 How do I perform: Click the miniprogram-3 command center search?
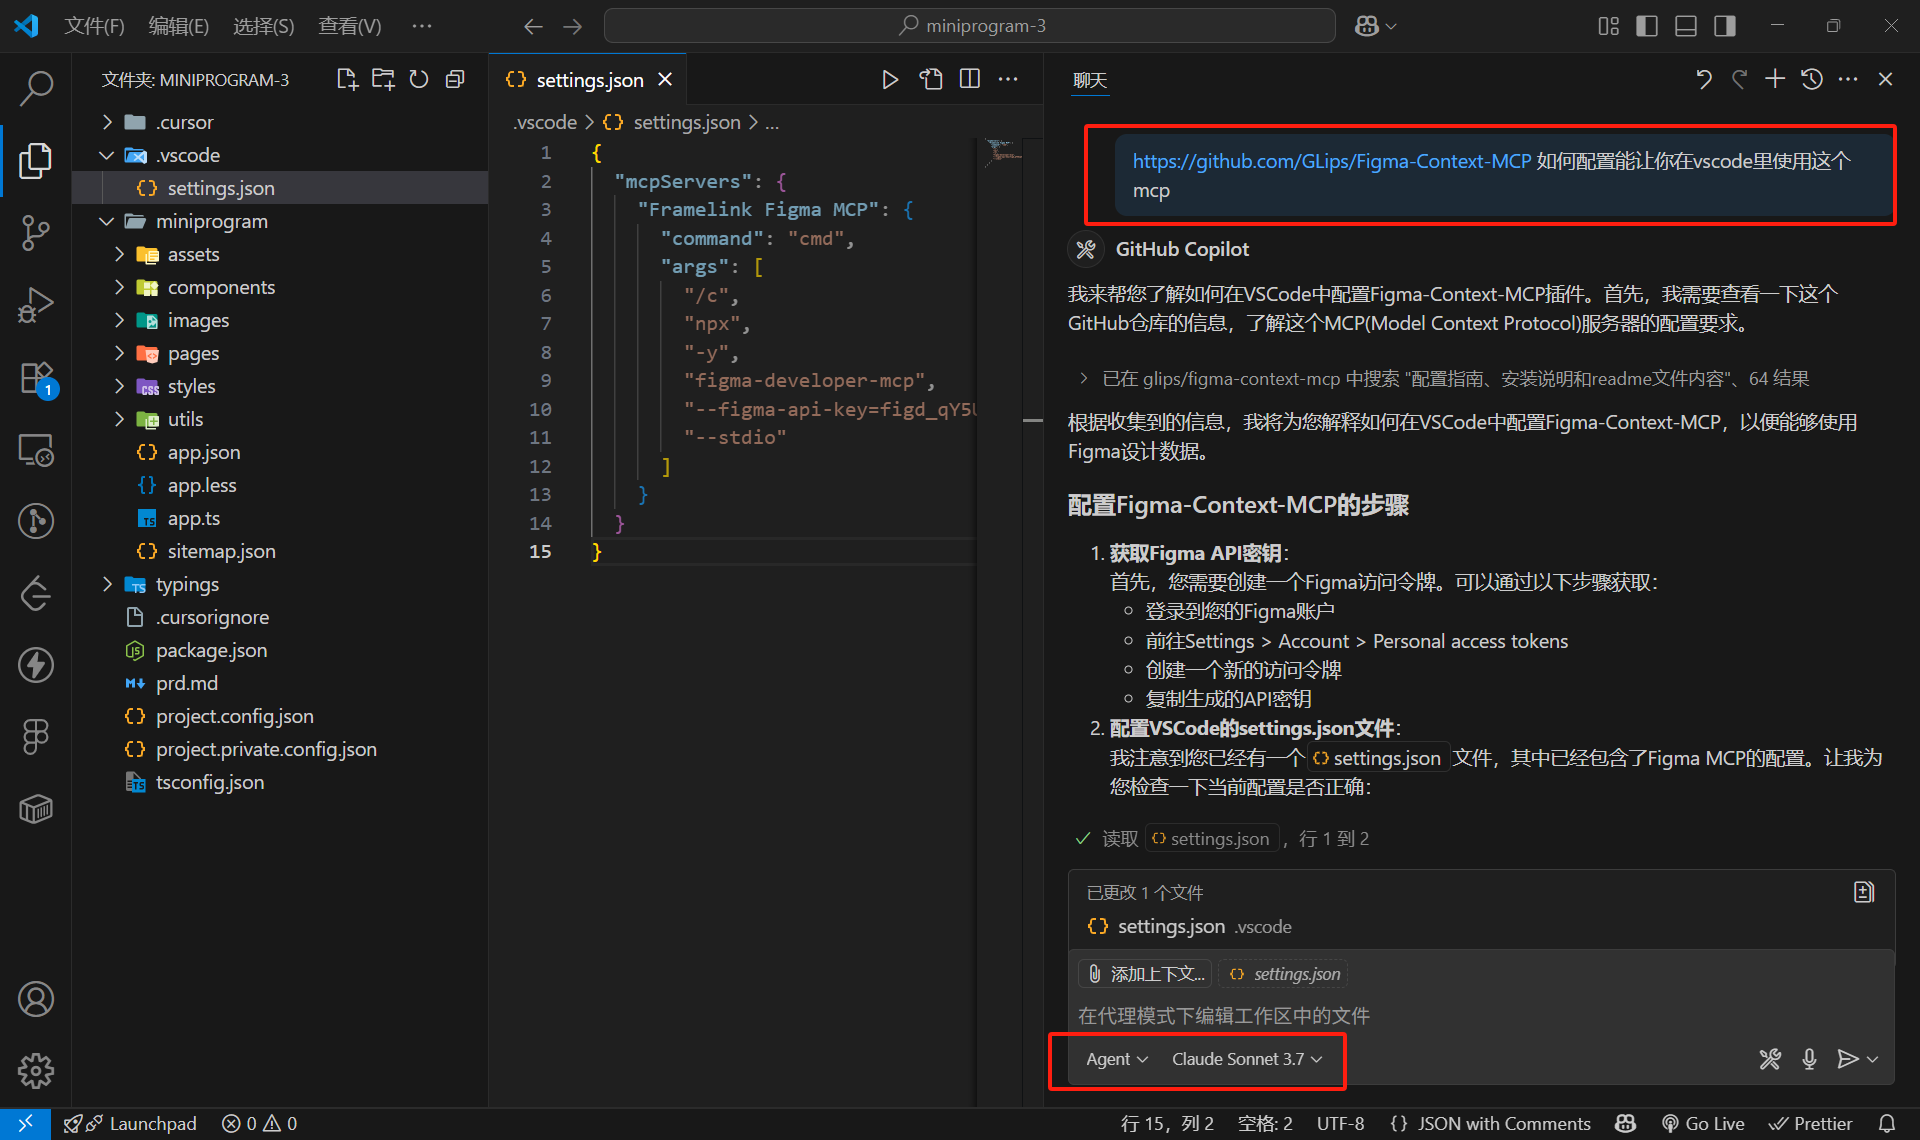coord(970,26)
